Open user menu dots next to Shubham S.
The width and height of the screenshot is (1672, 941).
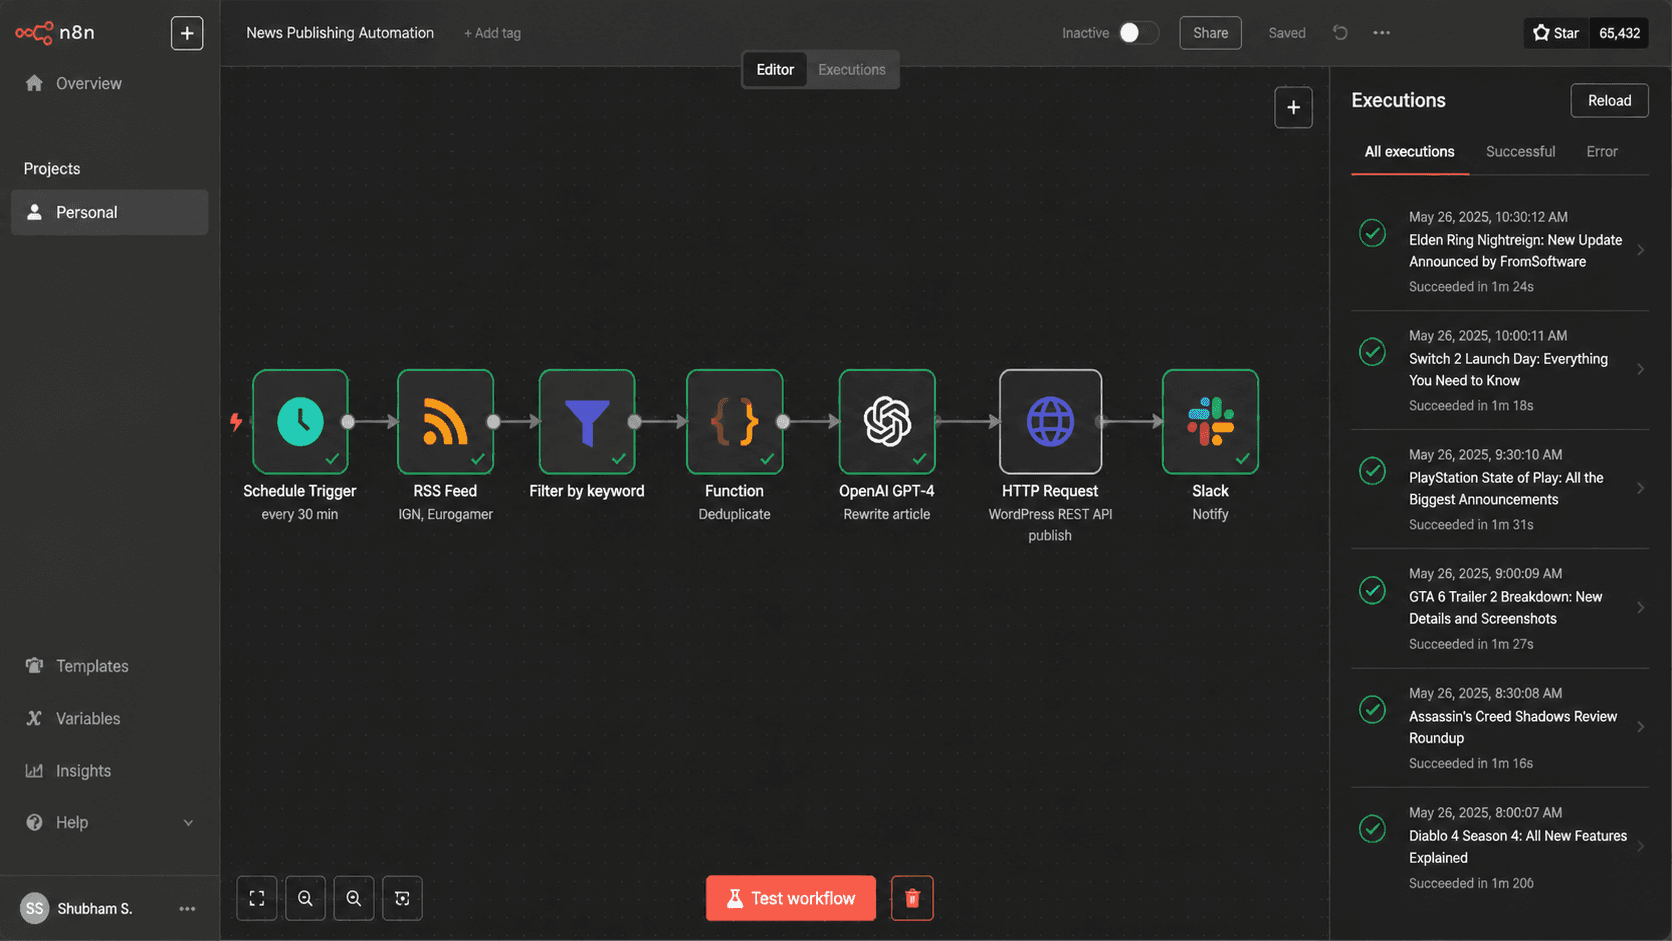click(187, 909)
